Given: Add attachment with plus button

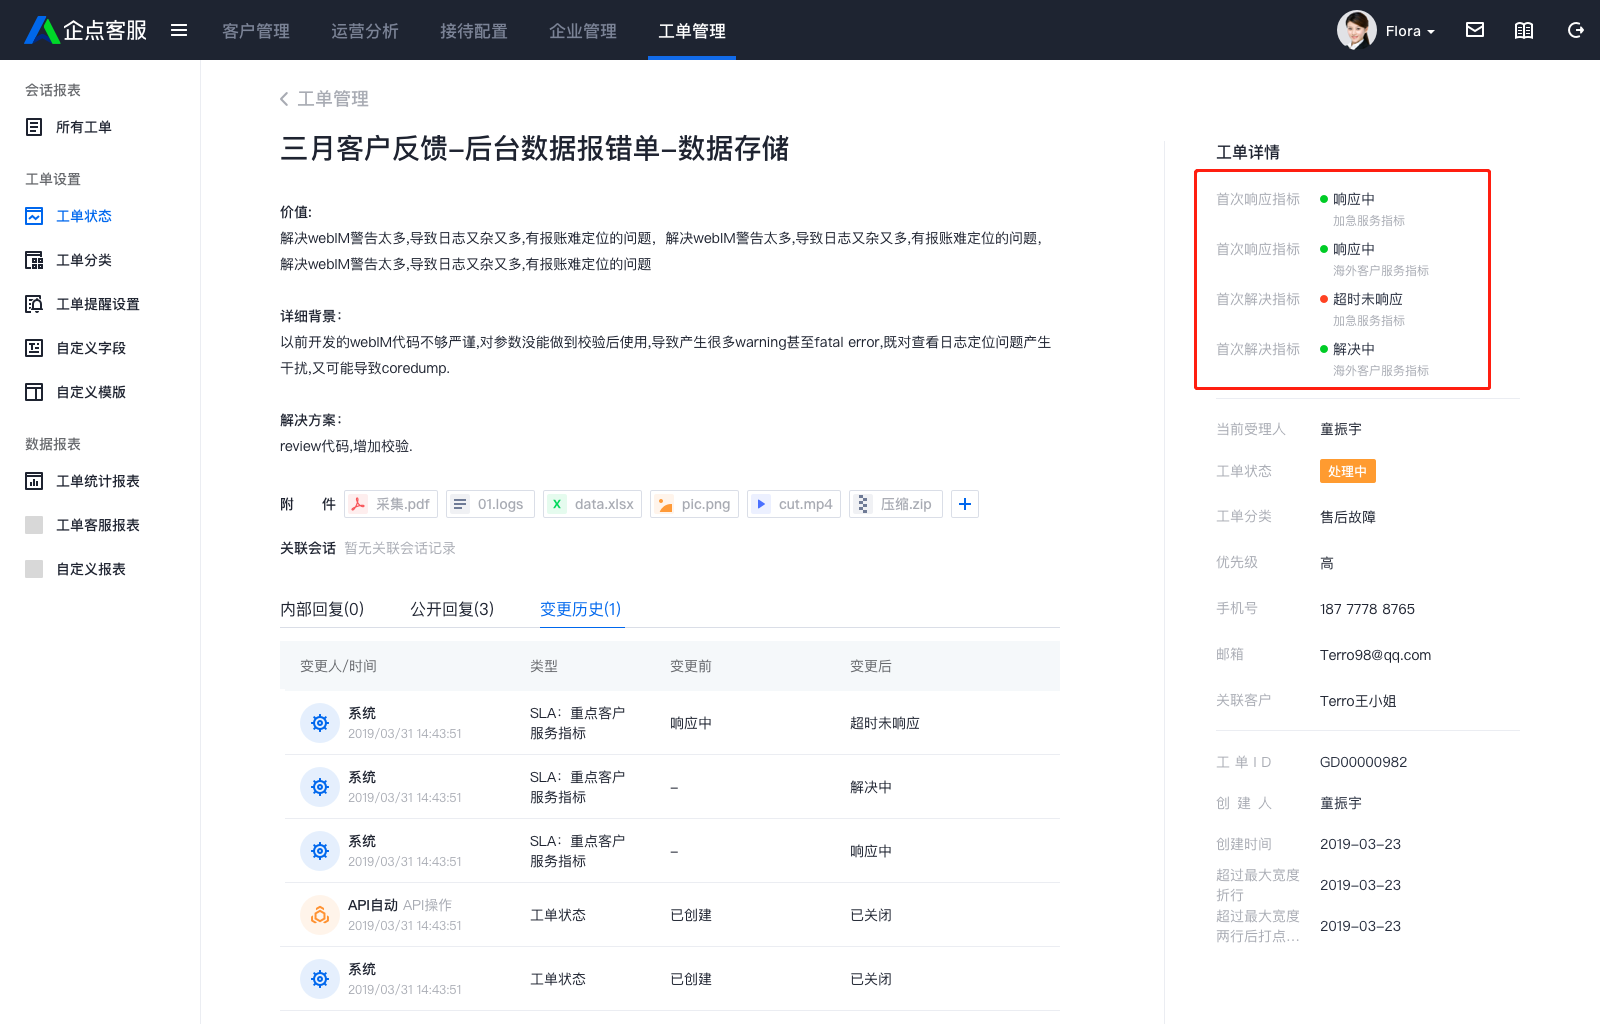Looking at the screenshot, I should [965, 504].
